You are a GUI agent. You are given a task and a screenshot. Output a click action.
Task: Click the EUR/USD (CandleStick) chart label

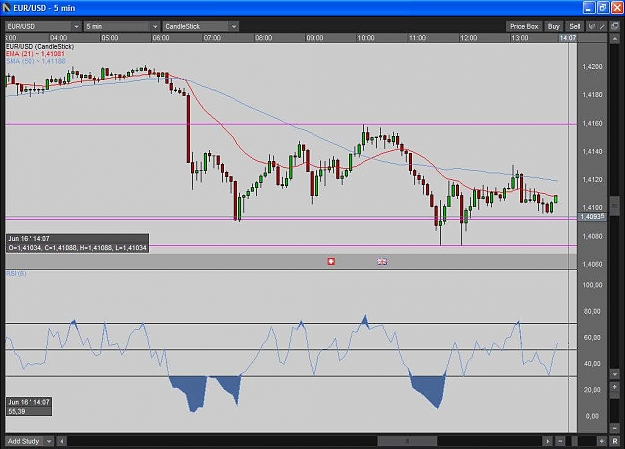coord(40,46)
